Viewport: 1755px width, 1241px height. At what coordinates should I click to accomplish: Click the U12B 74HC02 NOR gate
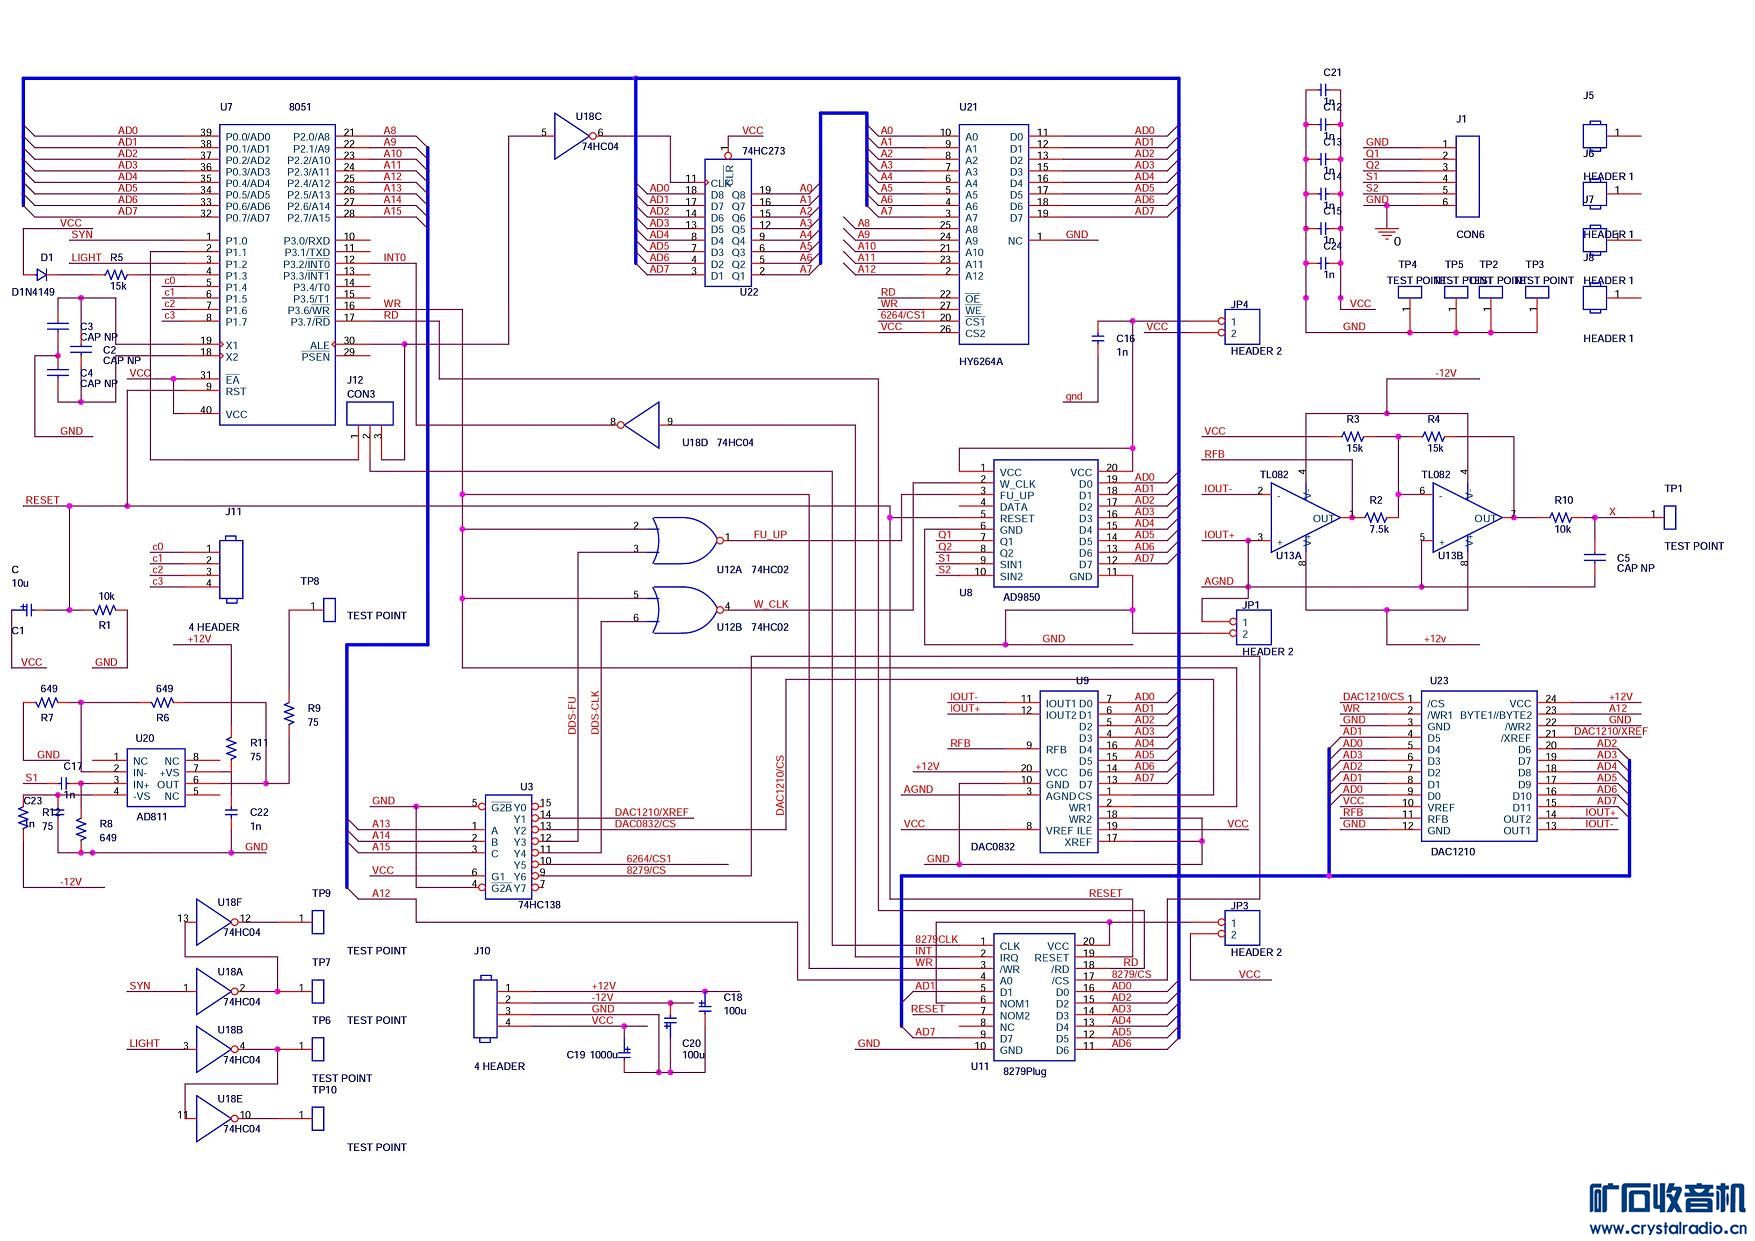click(686, 609)
